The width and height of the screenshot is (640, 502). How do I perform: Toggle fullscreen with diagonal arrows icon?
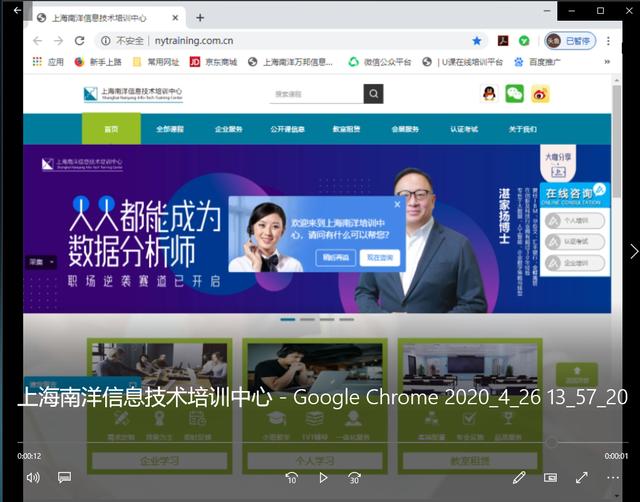coord(582,478)
